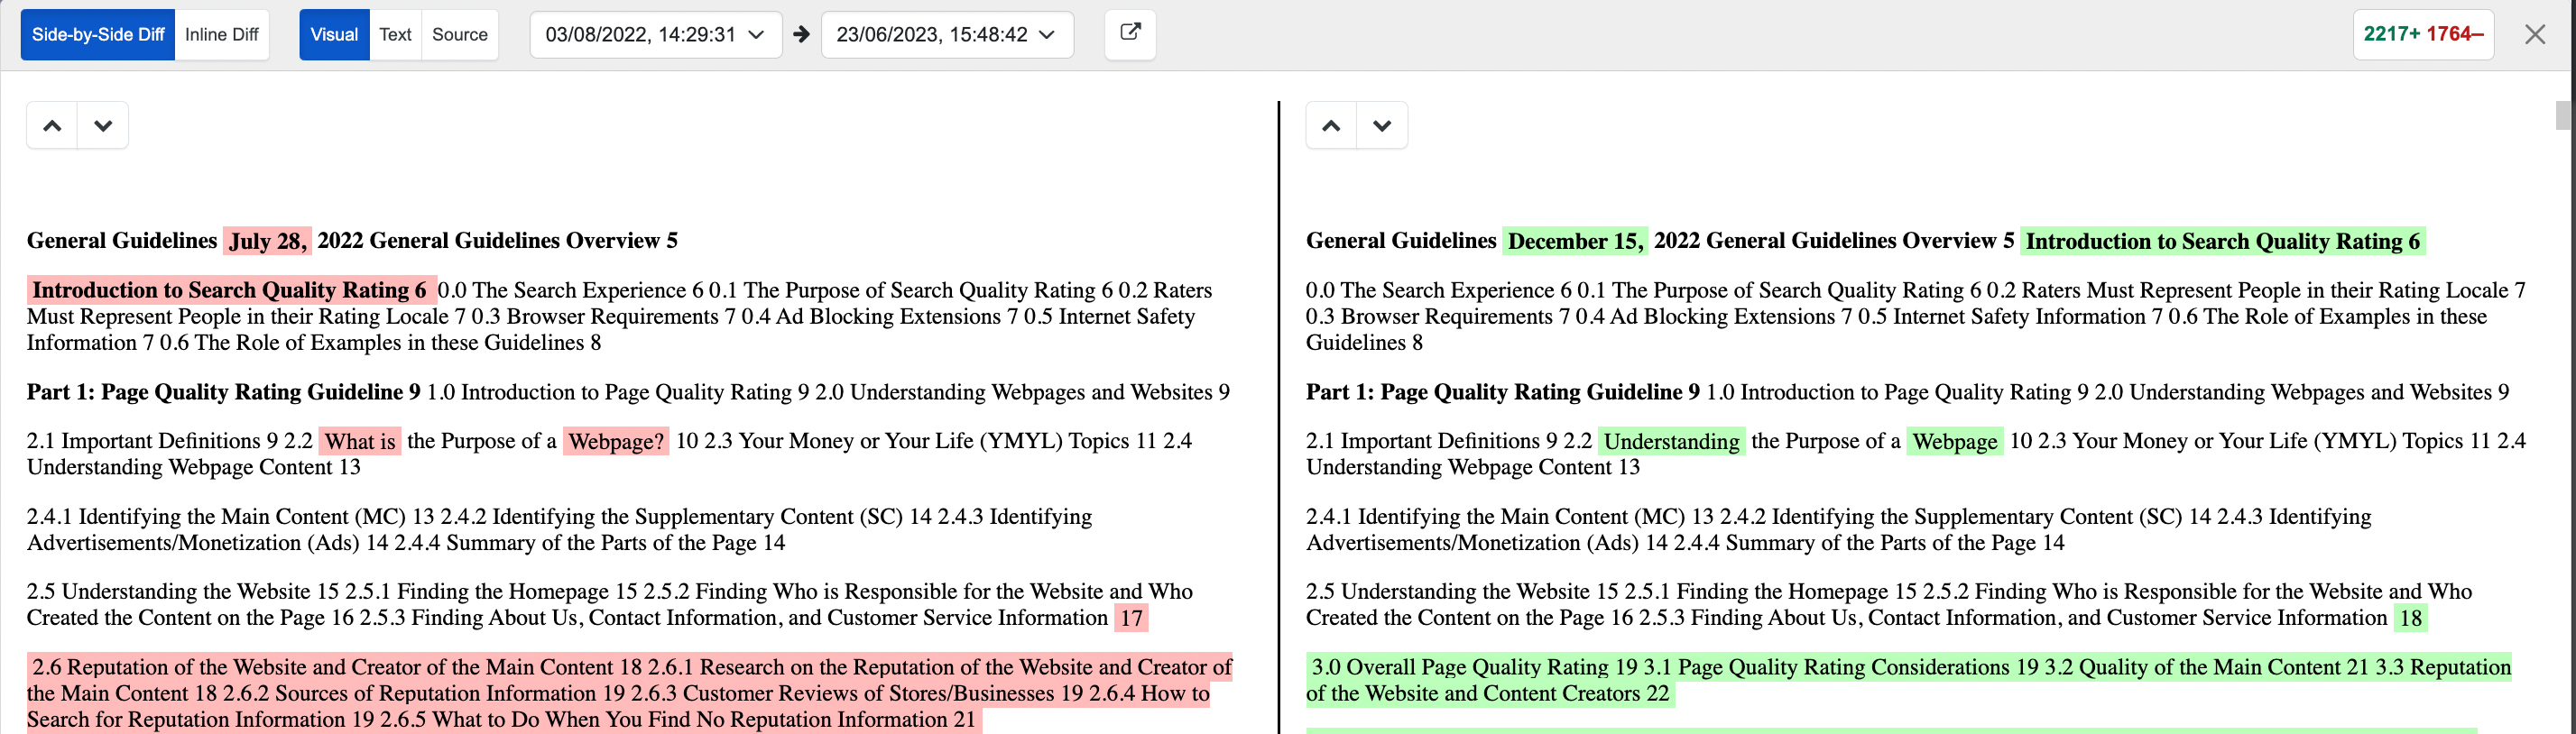Click the 2217+ 1764– change counter
Image resolution: width=2576 pixels, height=734 pixels.
(2422, 35)
